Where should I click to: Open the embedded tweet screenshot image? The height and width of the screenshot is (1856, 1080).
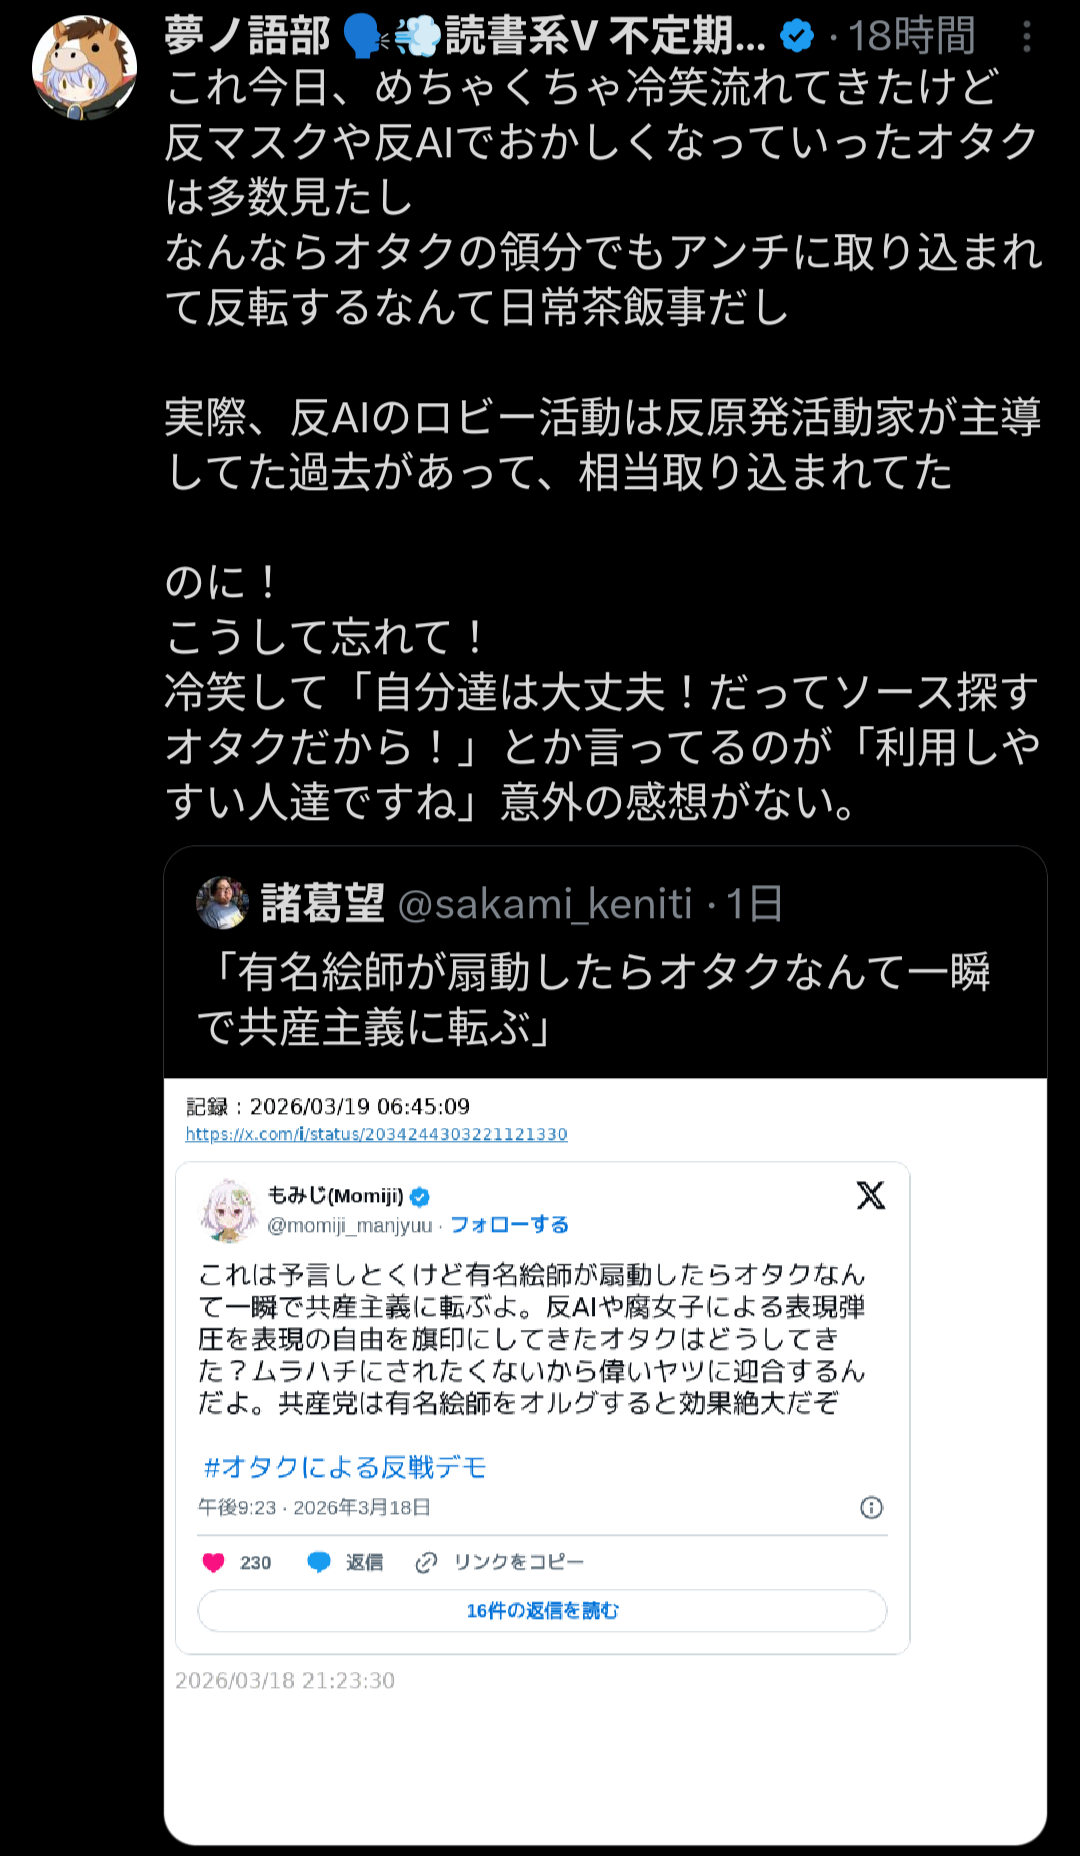pyautogui.click(x=605, y=1460)
